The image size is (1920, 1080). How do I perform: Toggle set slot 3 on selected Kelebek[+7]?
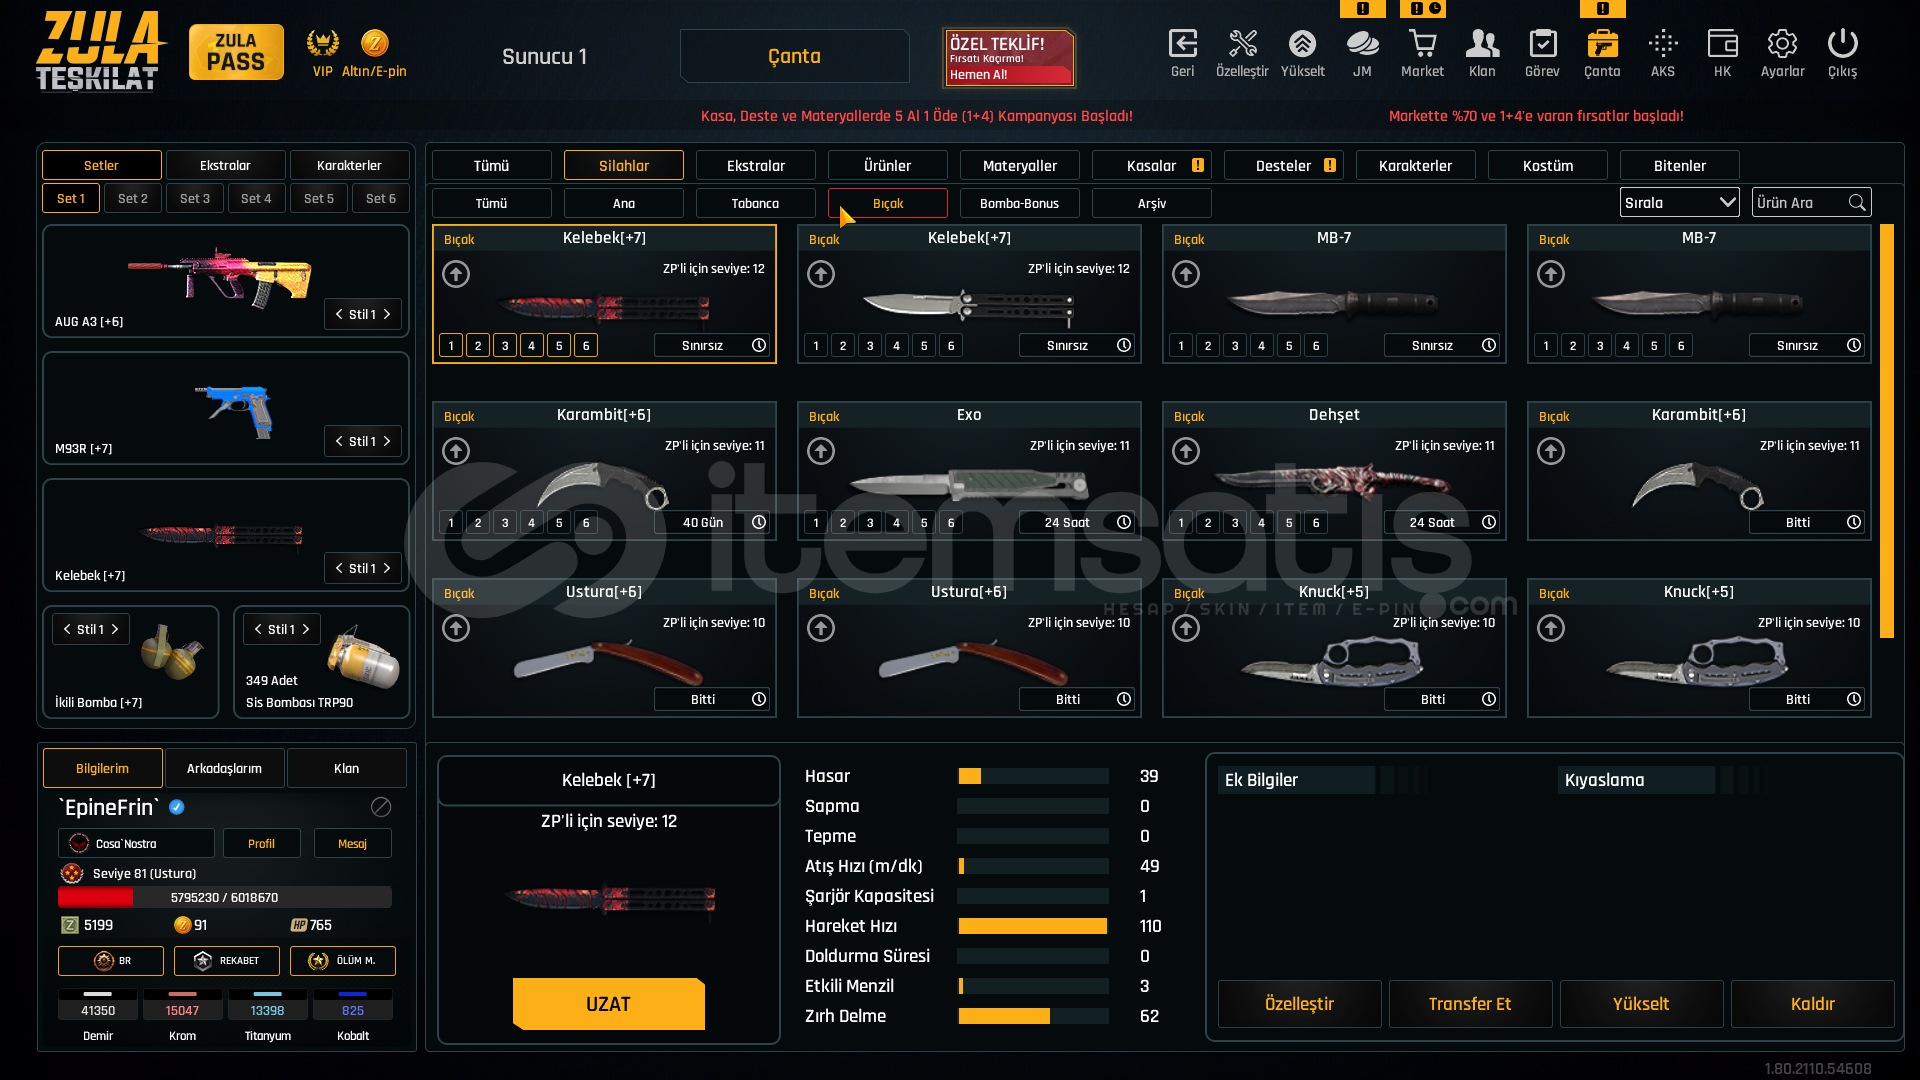pos(505,346)
